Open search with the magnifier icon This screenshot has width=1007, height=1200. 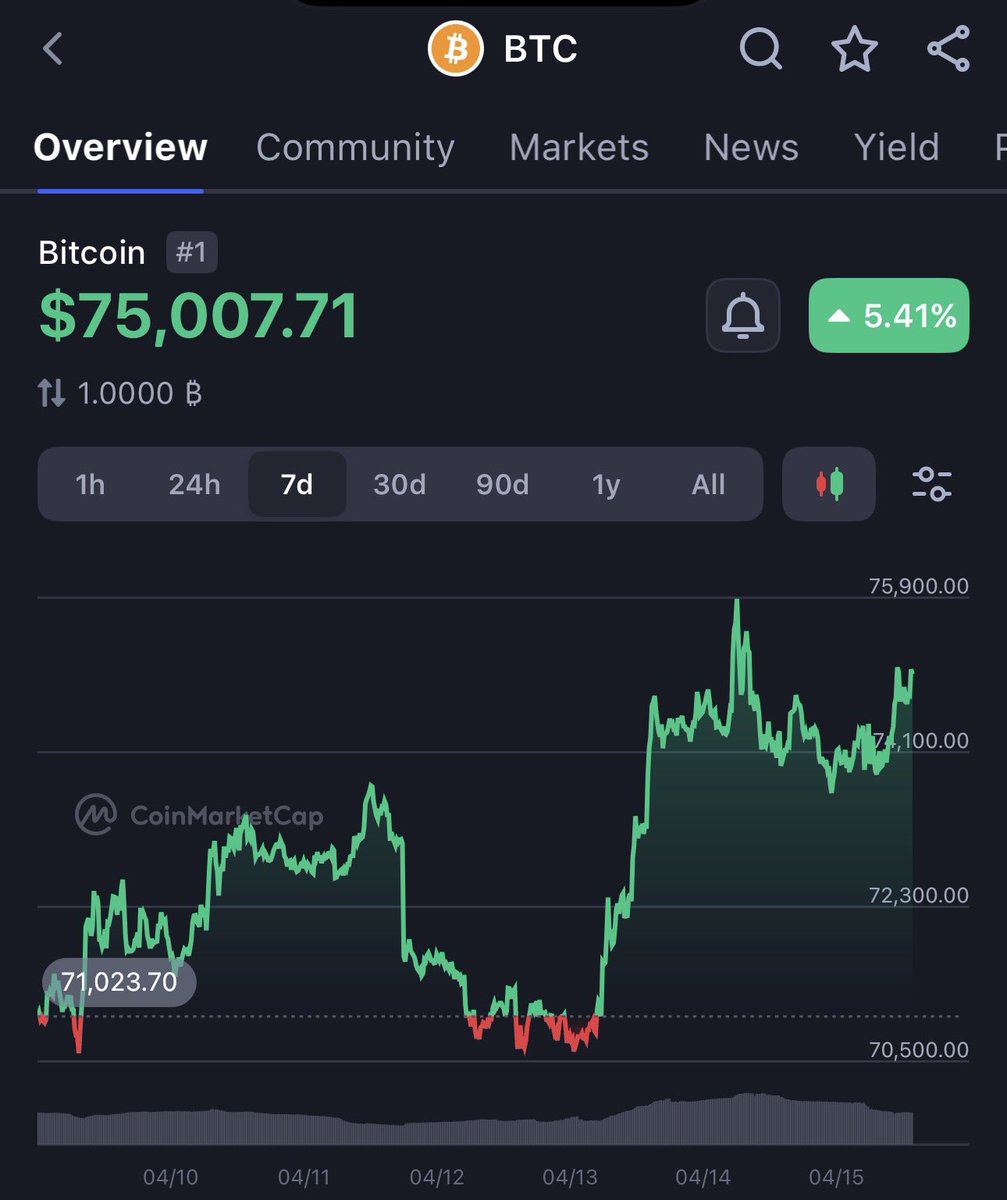pos(761,49)
